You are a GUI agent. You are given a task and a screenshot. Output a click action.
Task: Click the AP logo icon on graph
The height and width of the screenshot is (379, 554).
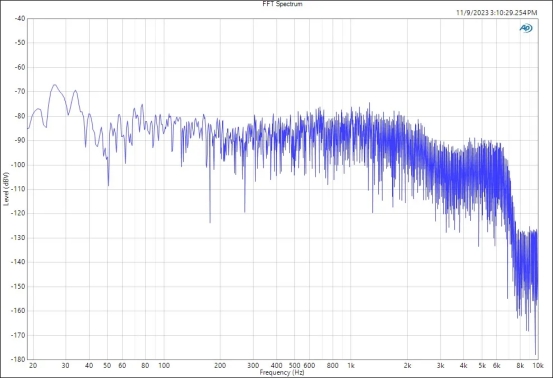pos(526,28)
